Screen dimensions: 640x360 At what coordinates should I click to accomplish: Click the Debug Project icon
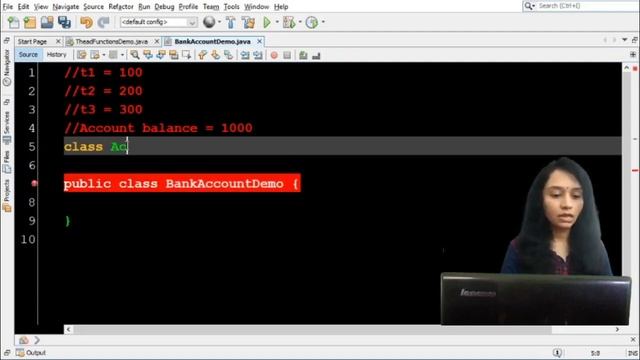(x=289, y=22)
